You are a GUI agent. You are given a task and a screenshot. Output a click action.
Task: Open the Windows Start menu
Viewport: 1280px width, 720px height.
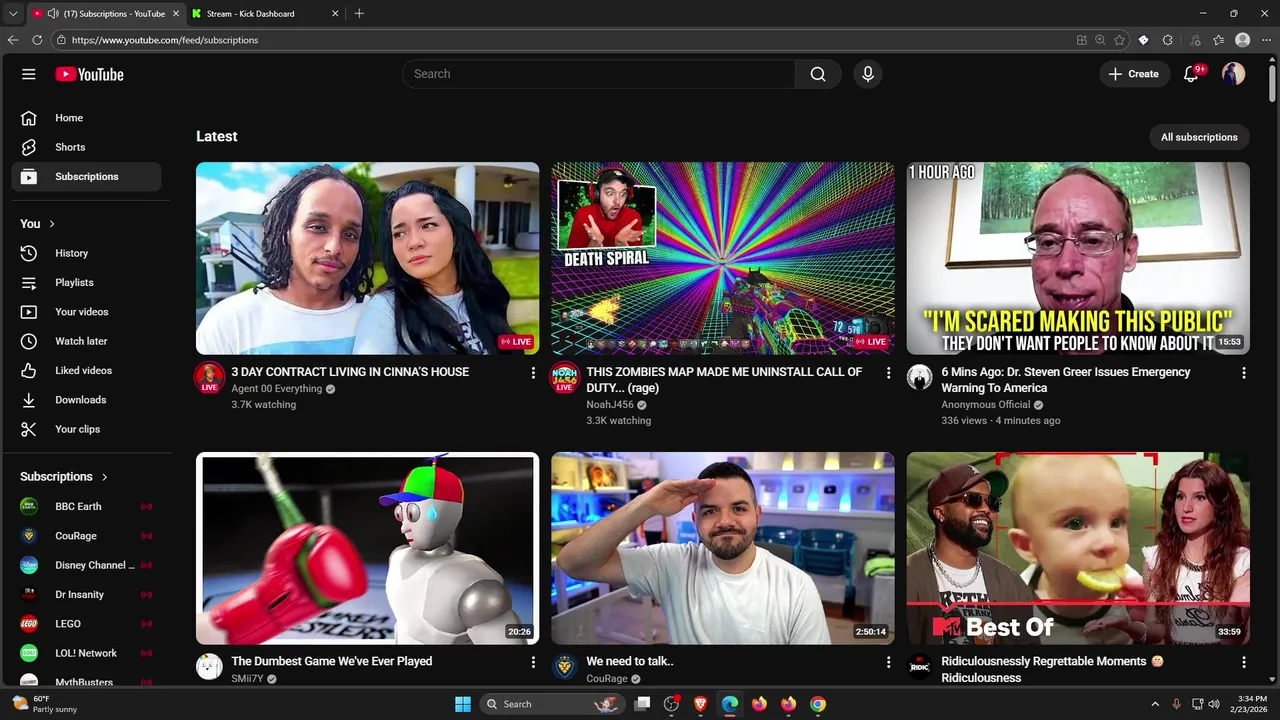tap(463, 704)
